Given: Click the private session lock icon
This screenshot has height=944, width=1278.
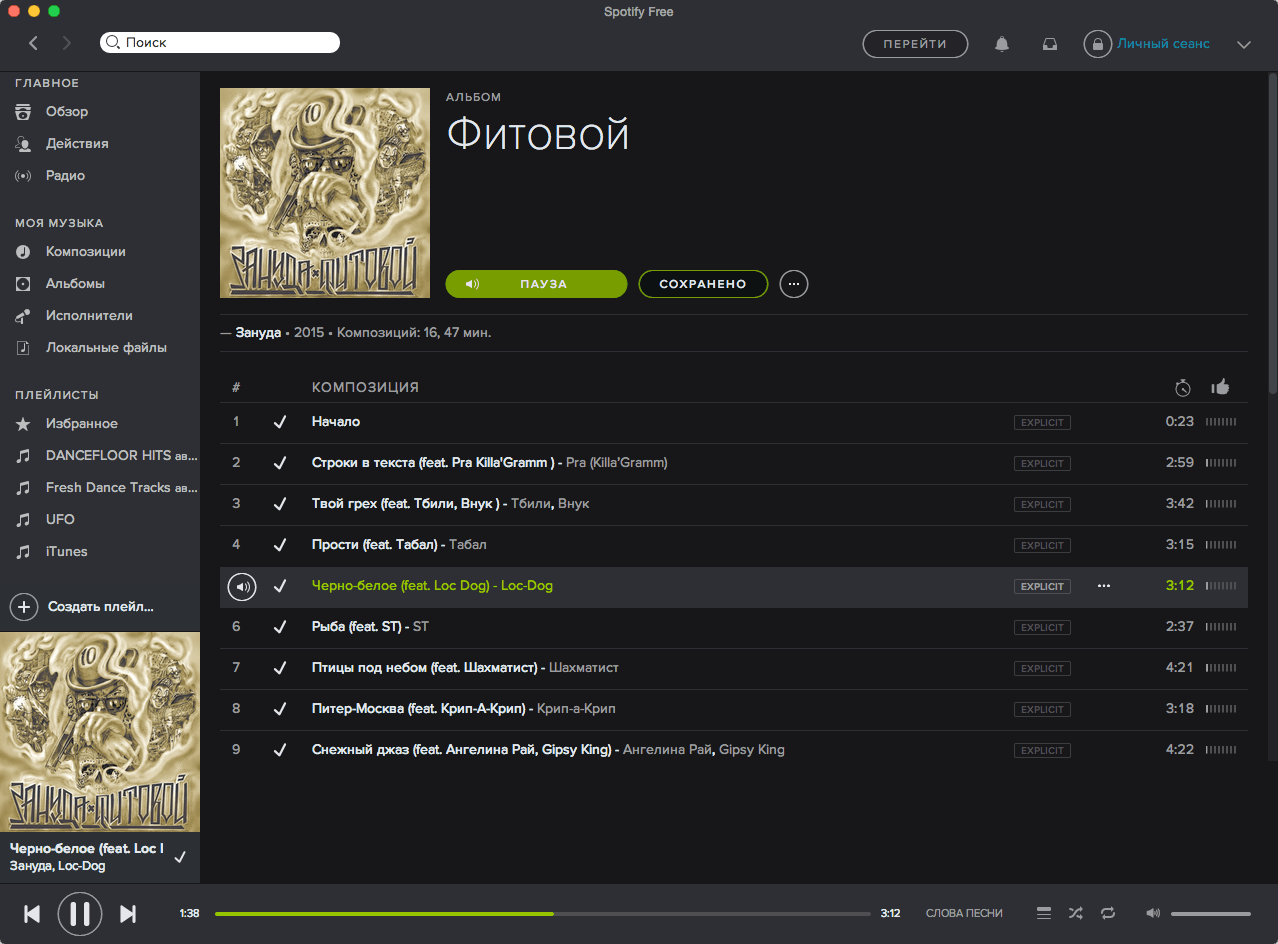Looking at the screenshot, I should tap(1098, 44).
